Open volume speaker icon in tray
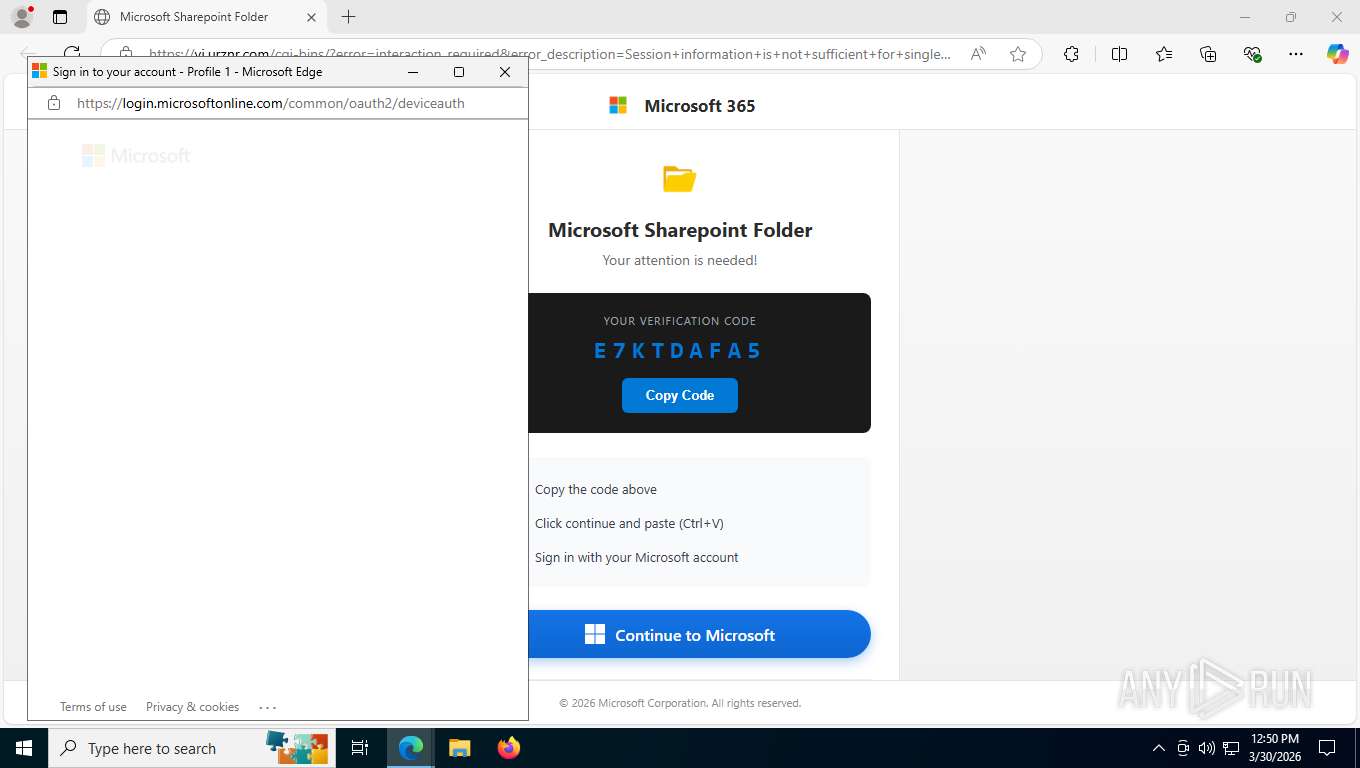 tap(1207, 748)
